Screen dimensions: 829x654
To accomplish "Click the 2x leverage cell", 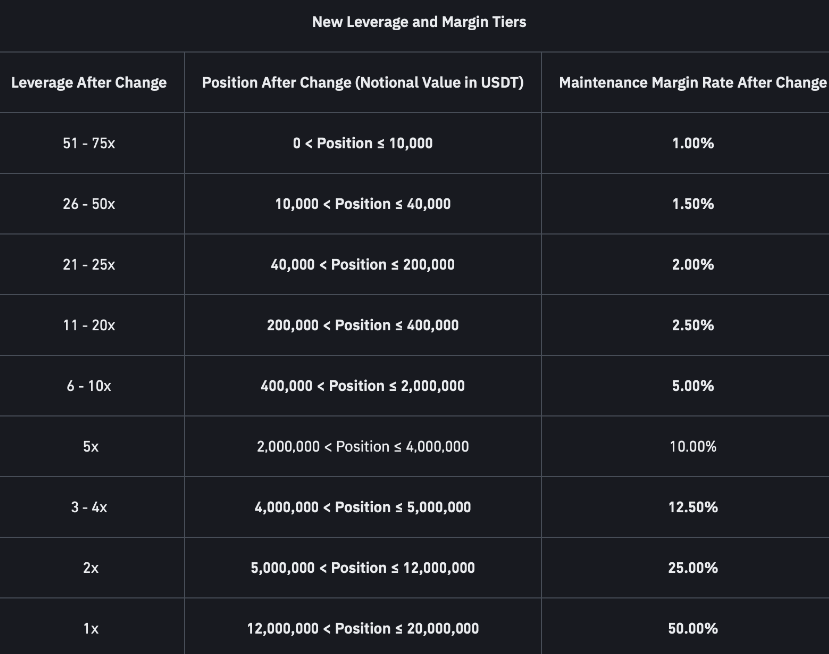I will 90,568.
